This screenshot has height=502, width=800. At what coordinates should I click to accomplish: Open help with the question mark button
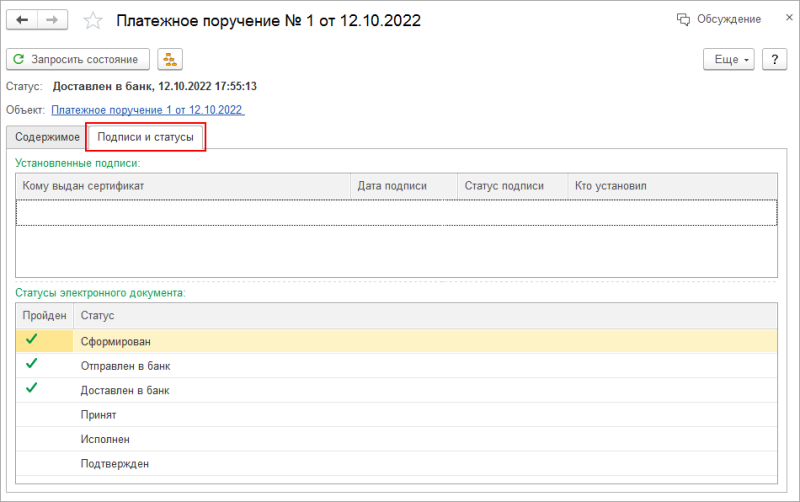point(774,60)
